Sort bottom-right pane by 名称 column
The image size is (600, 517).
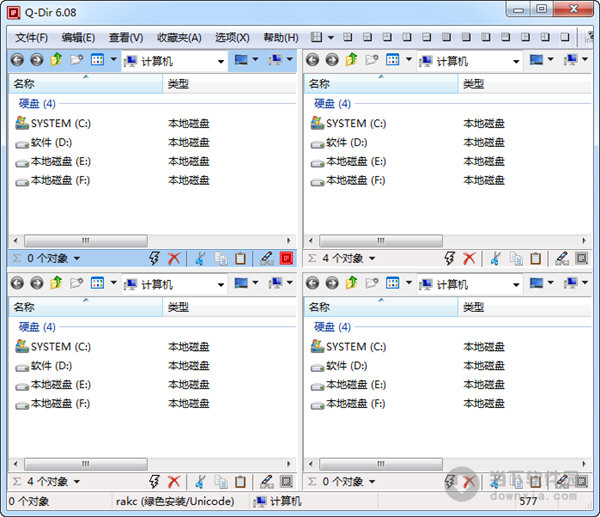381,307
